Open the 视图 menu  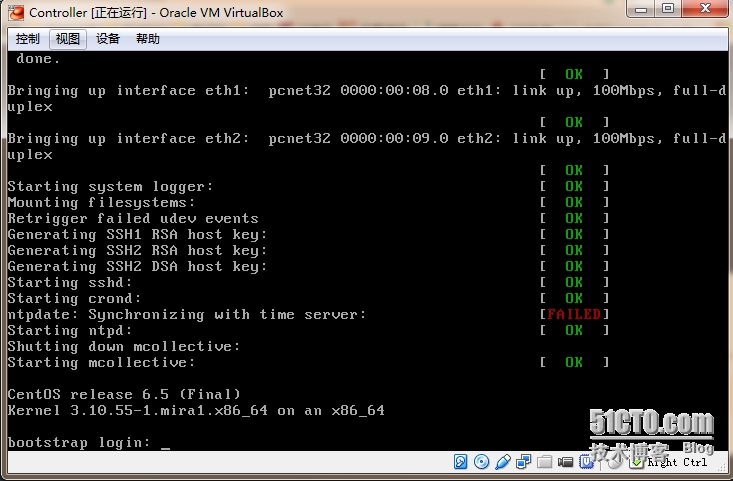click(68, 39)
